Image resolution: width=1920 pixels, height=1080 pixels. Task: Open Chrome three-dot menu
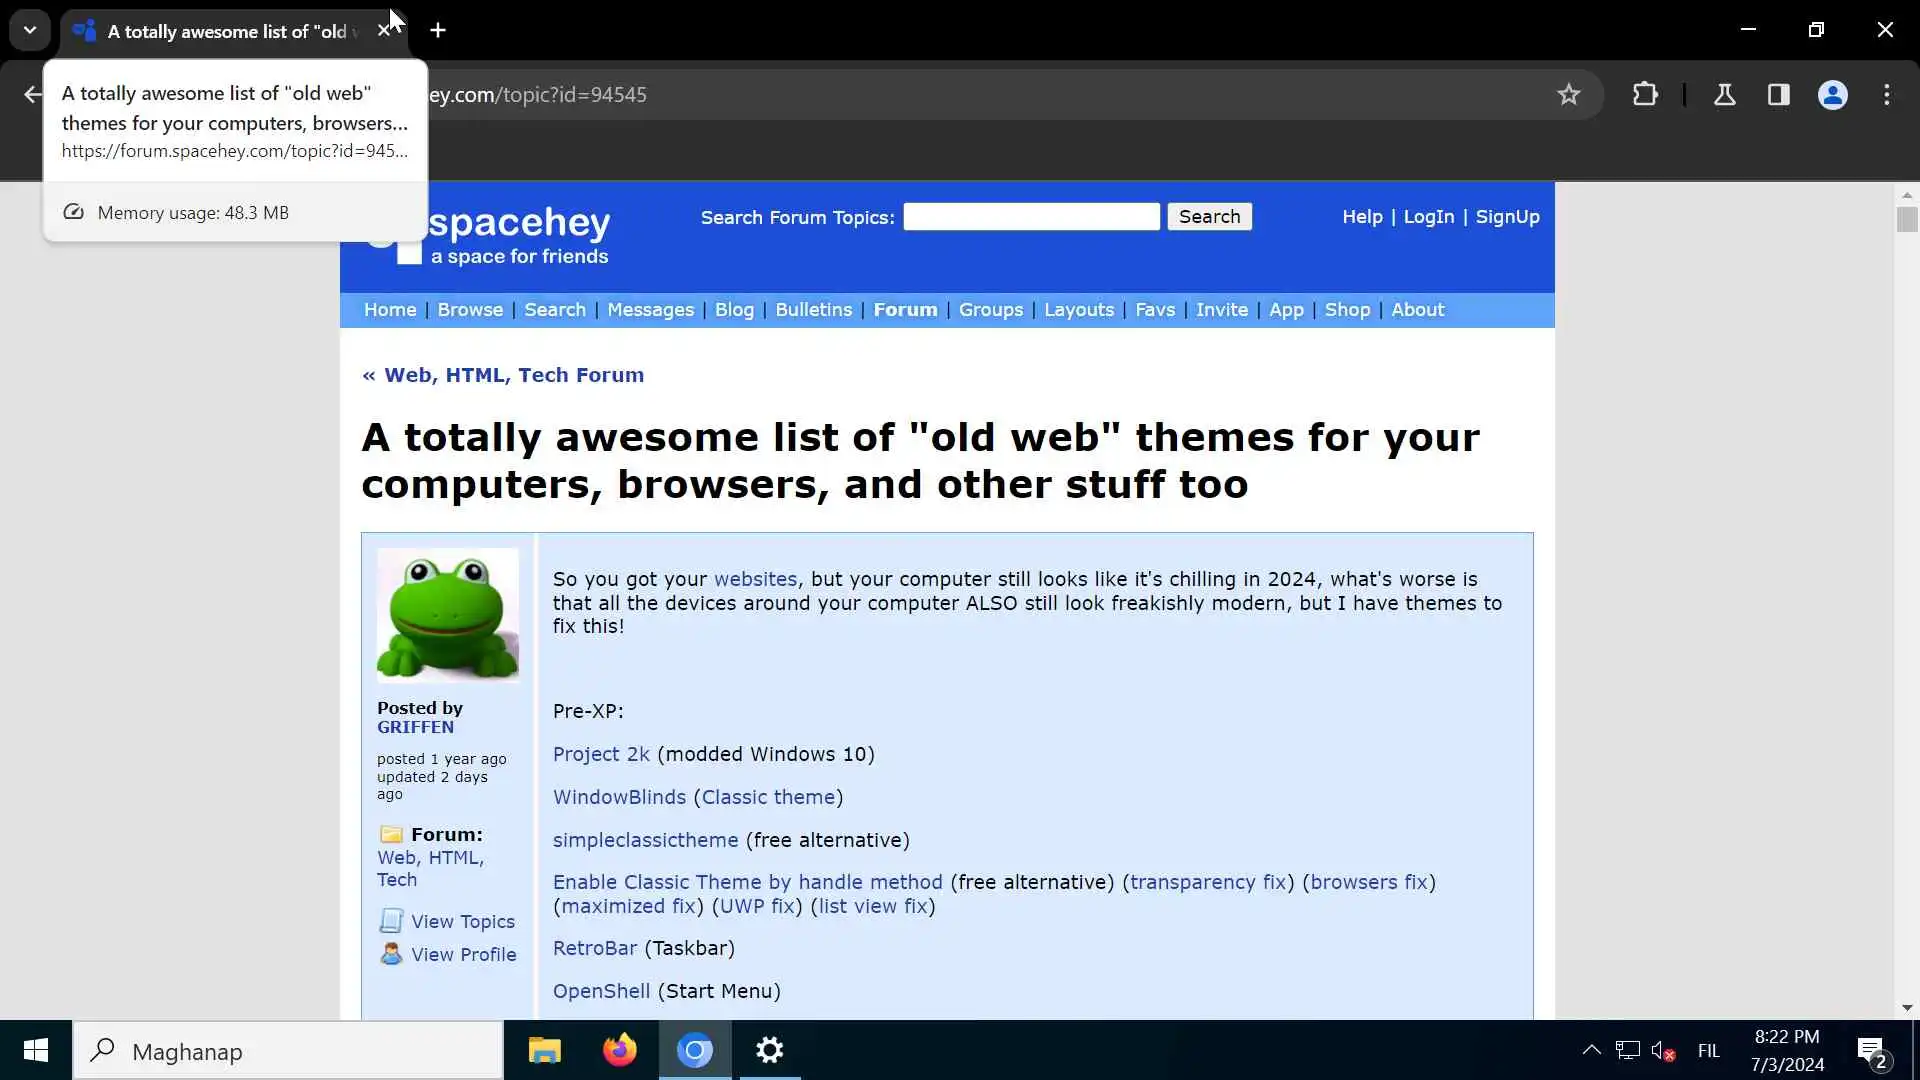pyautogui.click(x=1887, y=94)
